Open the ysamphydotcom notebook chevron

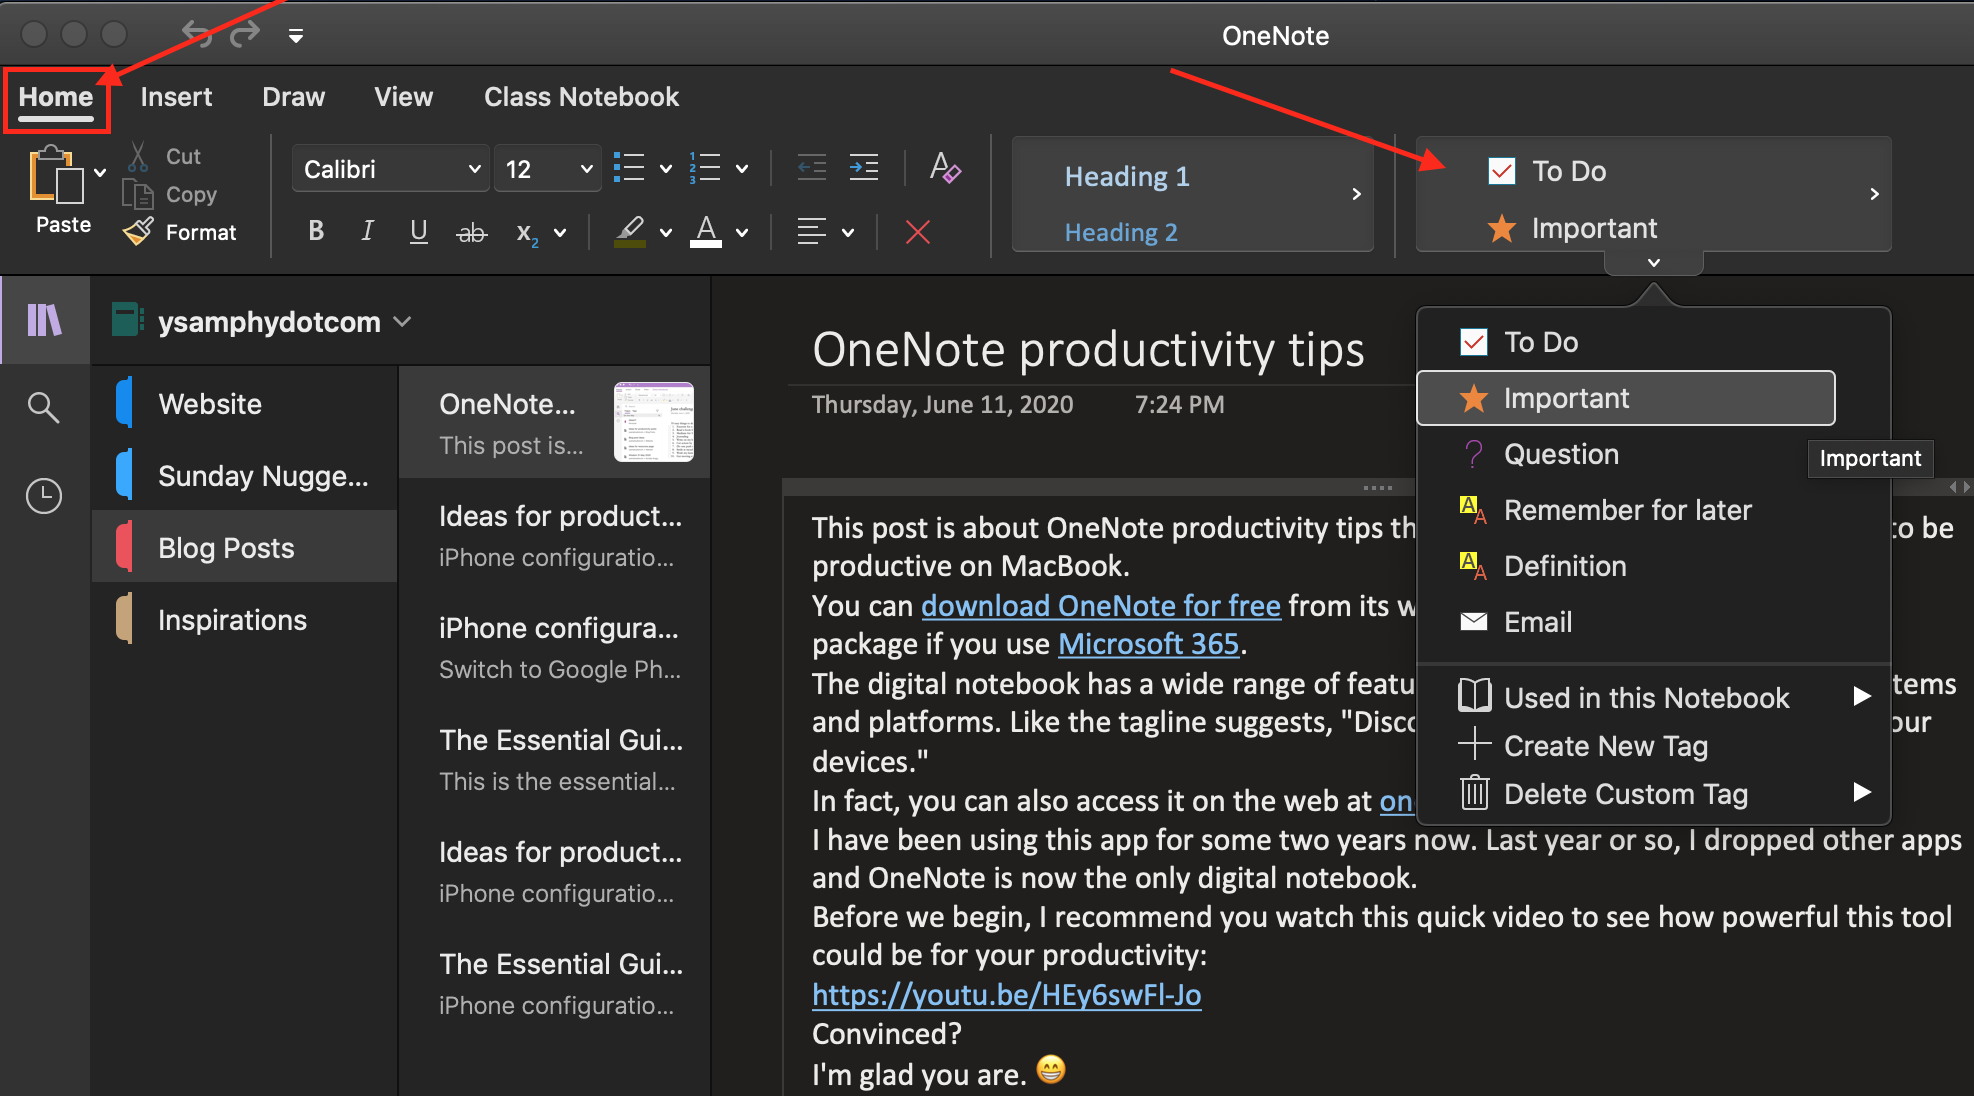click(x=402, y=321)
